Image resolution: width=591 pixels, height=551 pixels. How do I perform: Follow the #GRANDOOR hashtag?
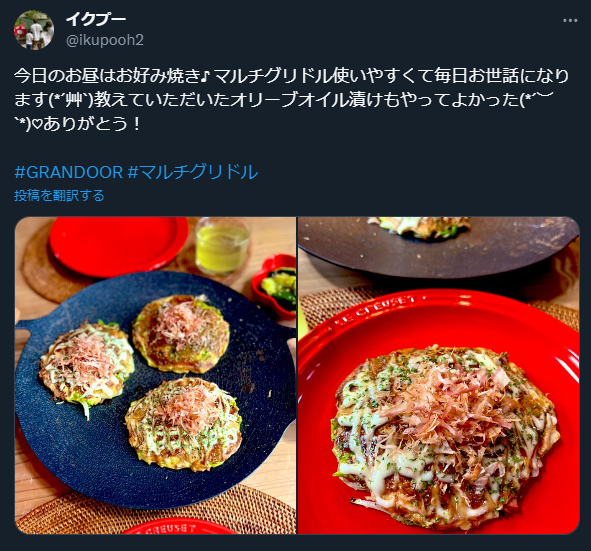69,172
